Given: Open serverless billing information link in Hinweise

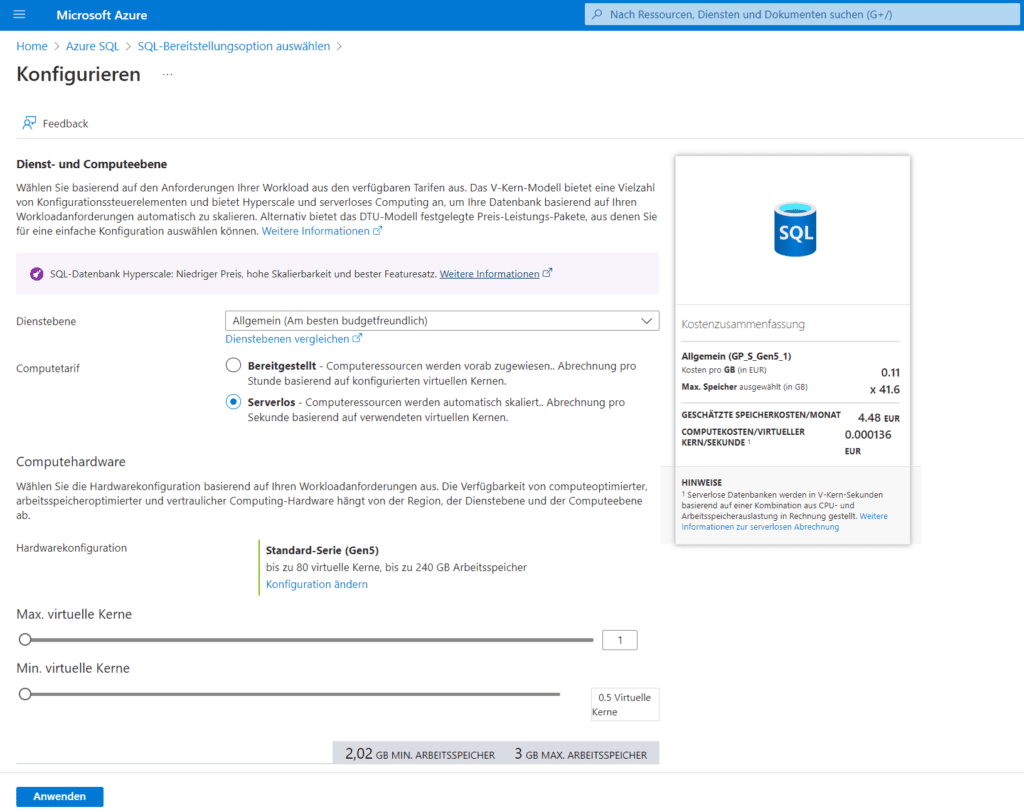Looking at the screenshot, I should point(784,521).
